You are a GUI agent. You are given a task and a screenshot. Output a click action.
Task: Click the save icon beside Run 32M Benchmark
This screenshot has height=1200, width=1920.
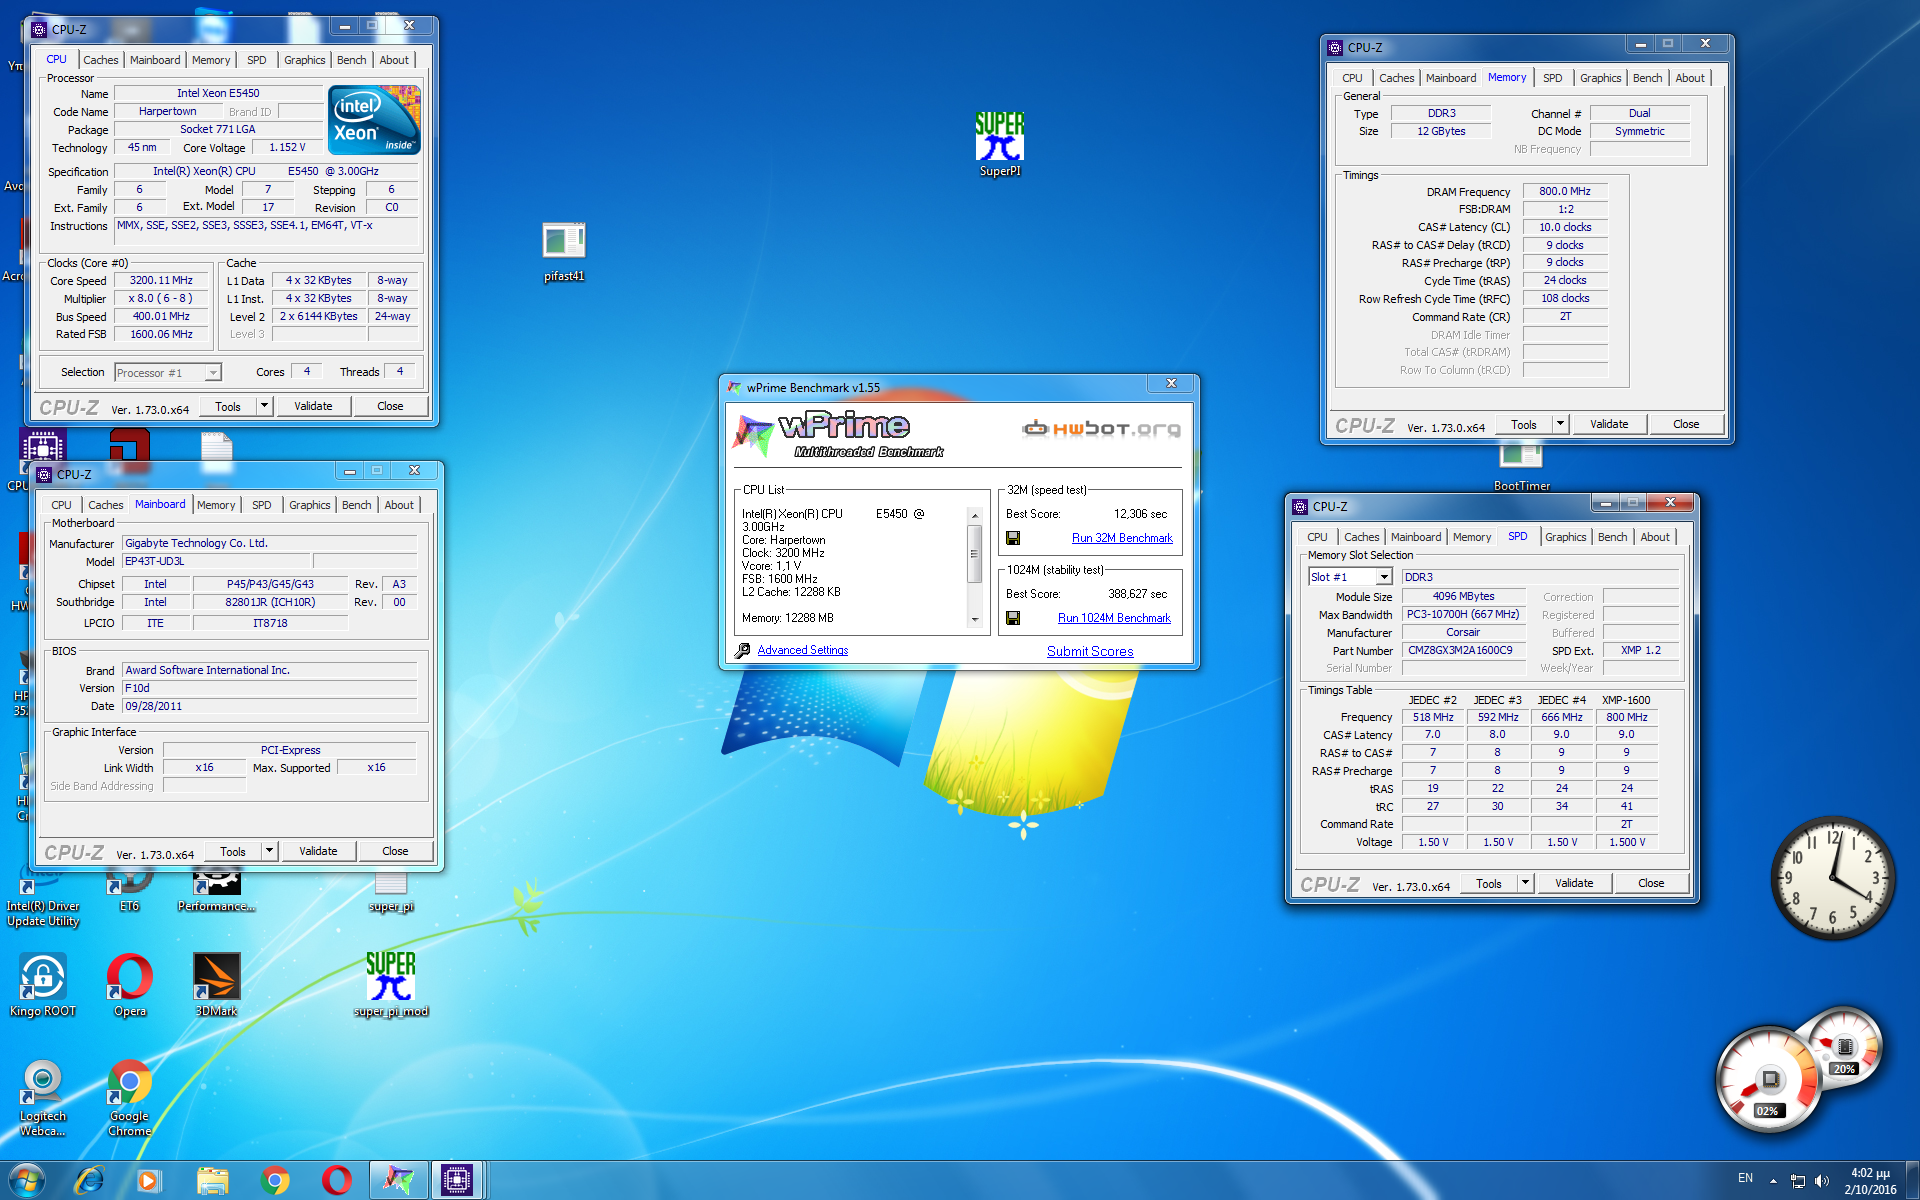[x=1013, y=538]
